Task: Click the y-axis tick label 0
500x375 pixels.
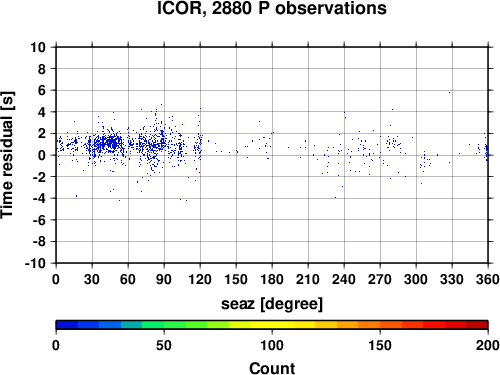Action: (42, 155)
